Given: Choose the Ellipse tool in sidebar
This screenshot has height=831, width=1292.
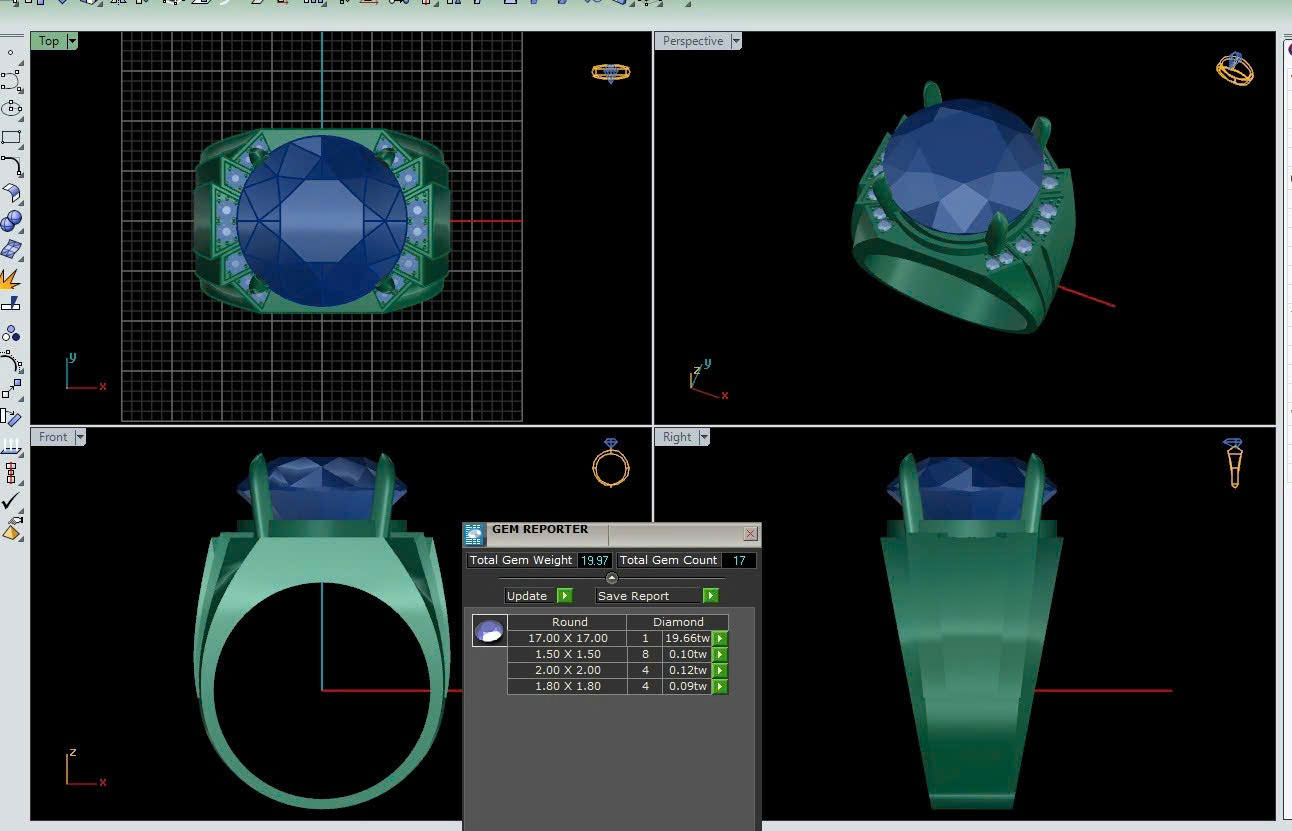Looking at the screenshot, I should pyautogui.click(x=11, y=108).
